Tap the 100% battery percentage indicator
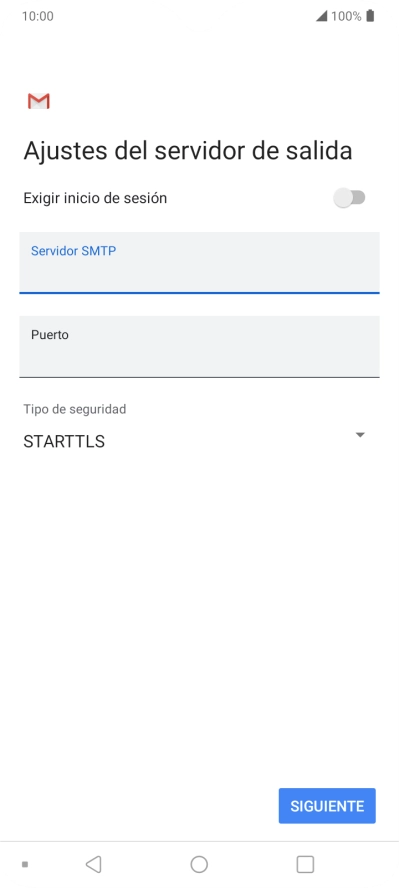The width and height of the screenshot is (399, 888). (346, 16)
